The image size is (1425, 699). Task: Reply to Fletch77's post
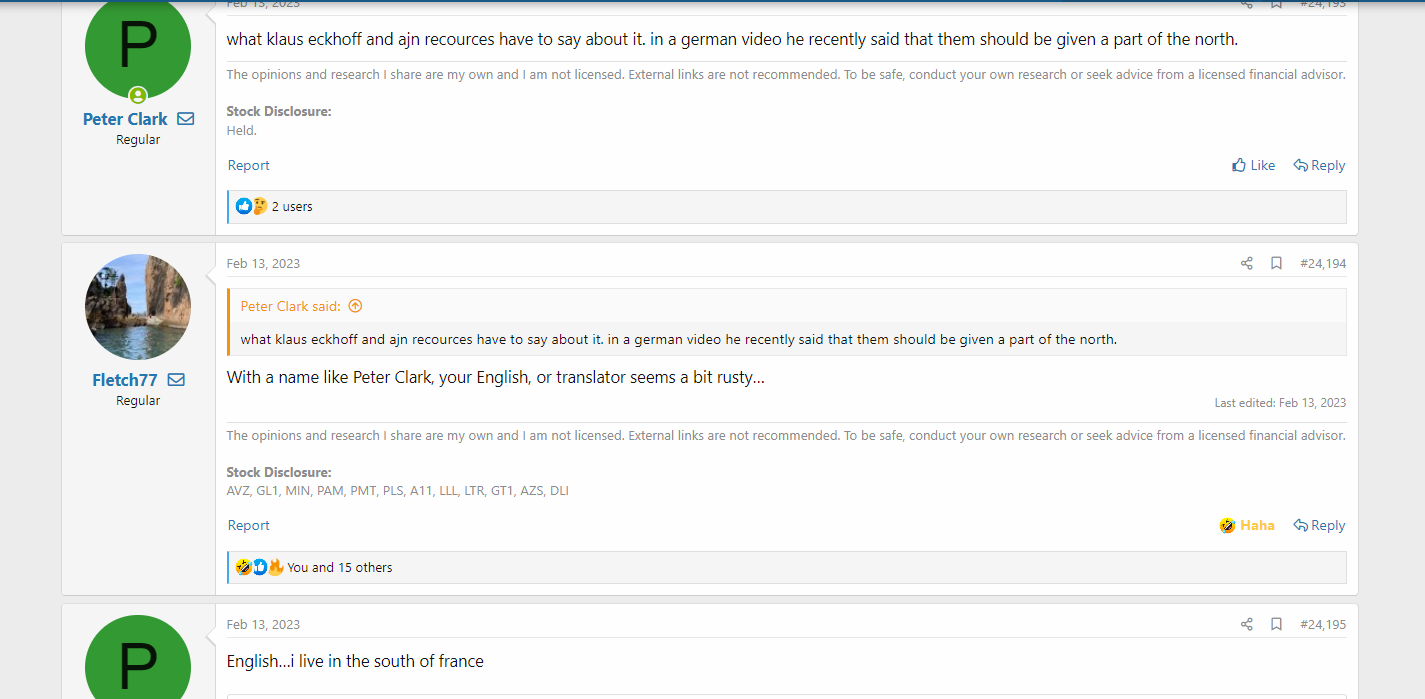coord(1319,525)
